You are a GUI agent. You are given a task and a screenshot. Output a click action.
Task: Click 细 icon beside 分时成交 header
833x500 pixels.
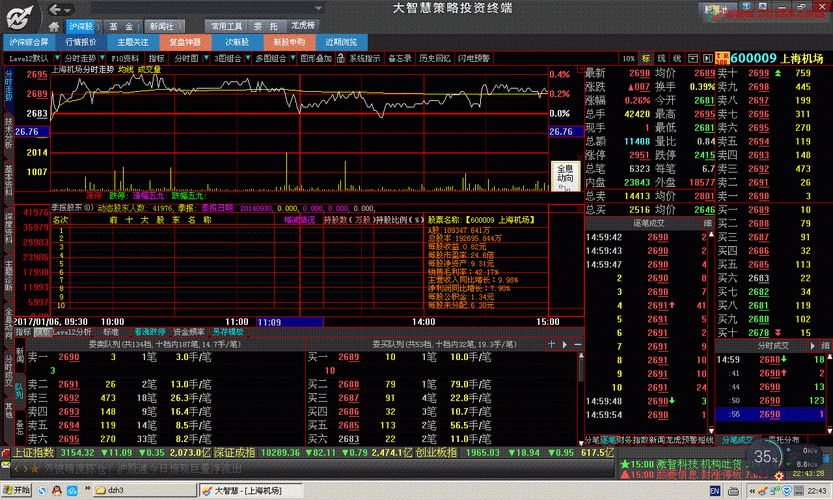click(825, 345)
